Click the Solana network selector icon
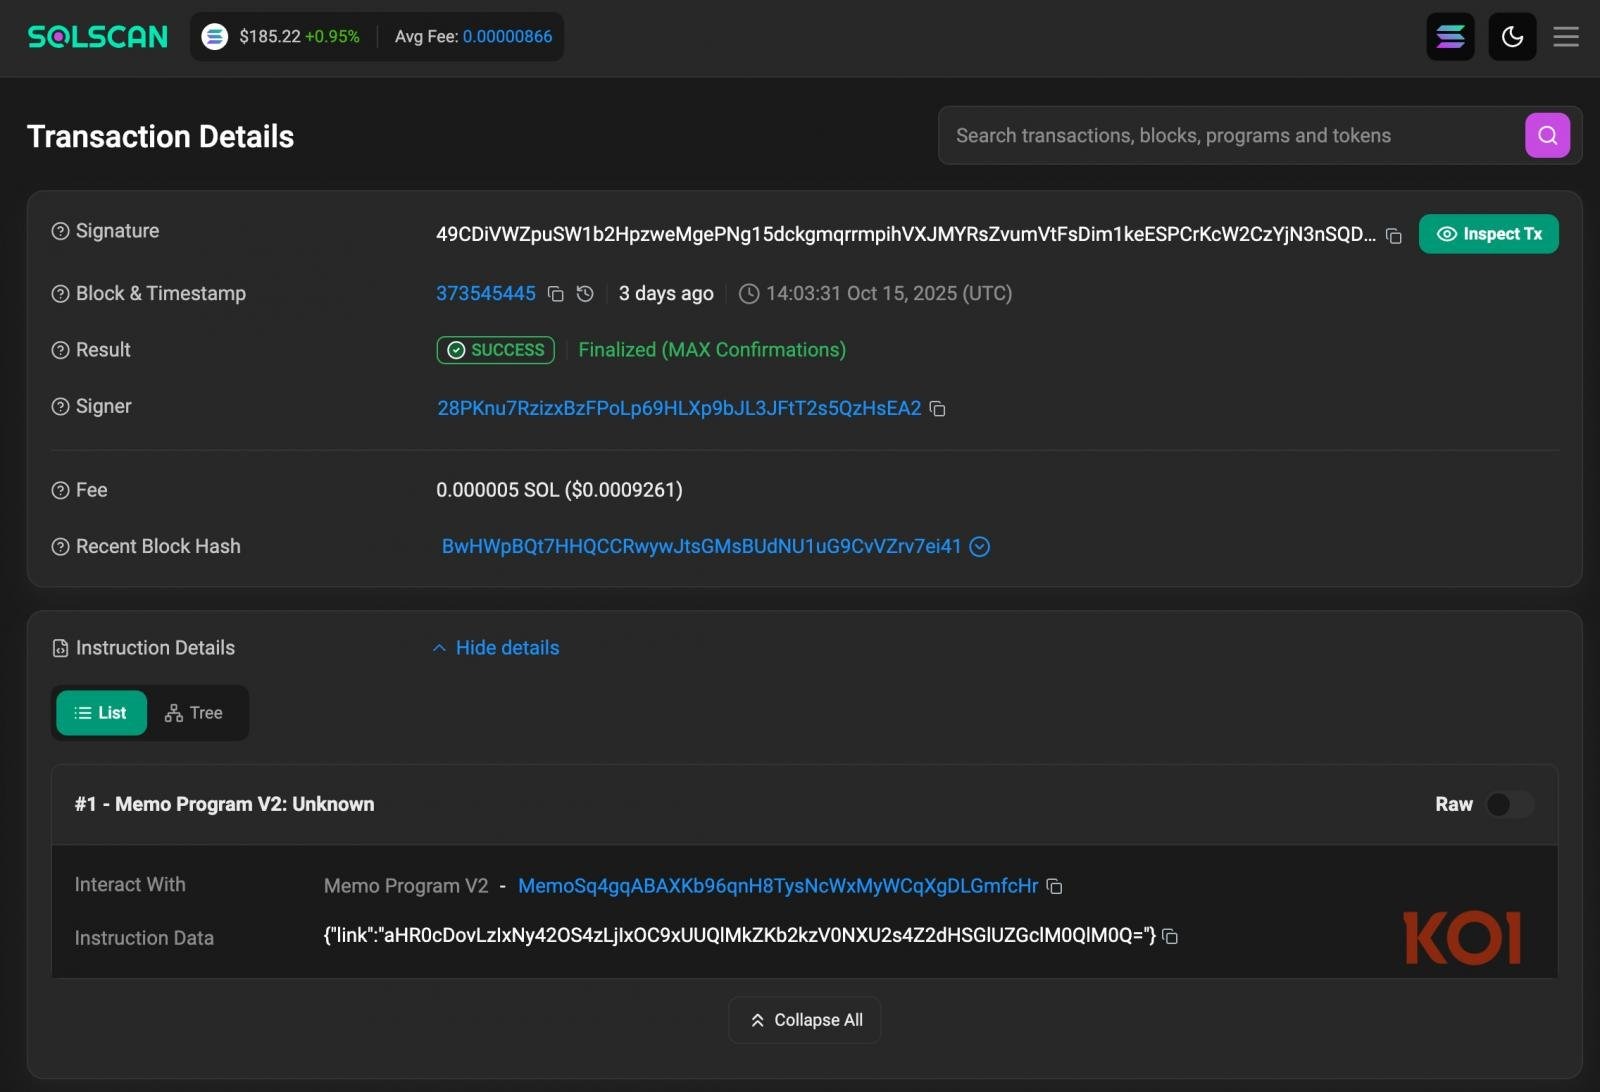Image resolution: width=1600 pixels, height=1092 pixels. click(x=1450, y=37)
